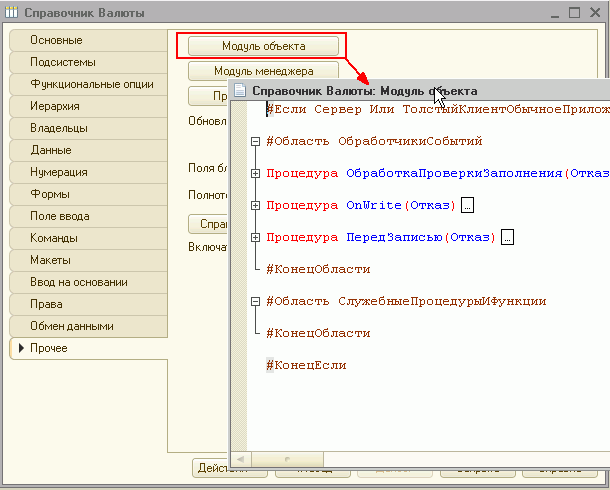Go to Права tab
The height and width of the screenshot is (490, 610).
(x=89, y=304)
